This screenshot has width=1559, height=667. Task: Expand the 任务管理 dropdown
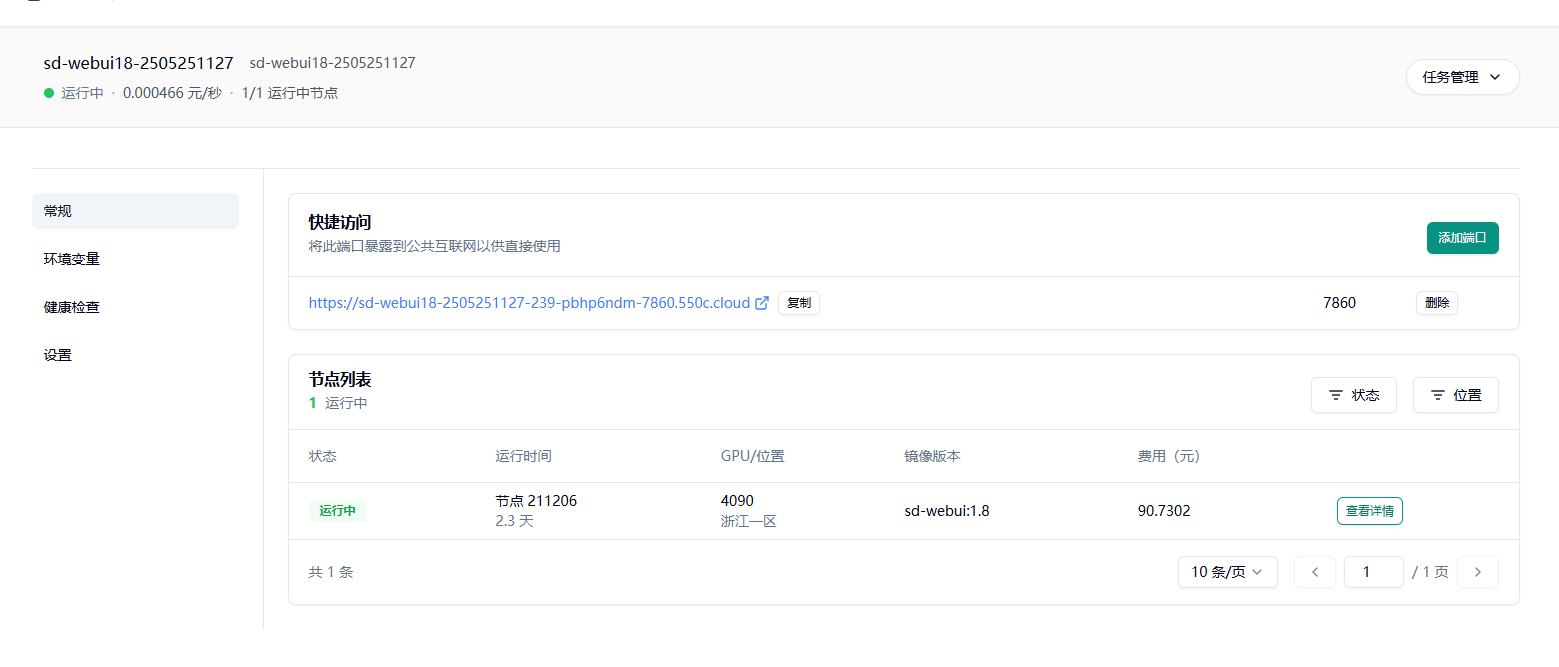pyautogui.click(x=1462, y=77)
